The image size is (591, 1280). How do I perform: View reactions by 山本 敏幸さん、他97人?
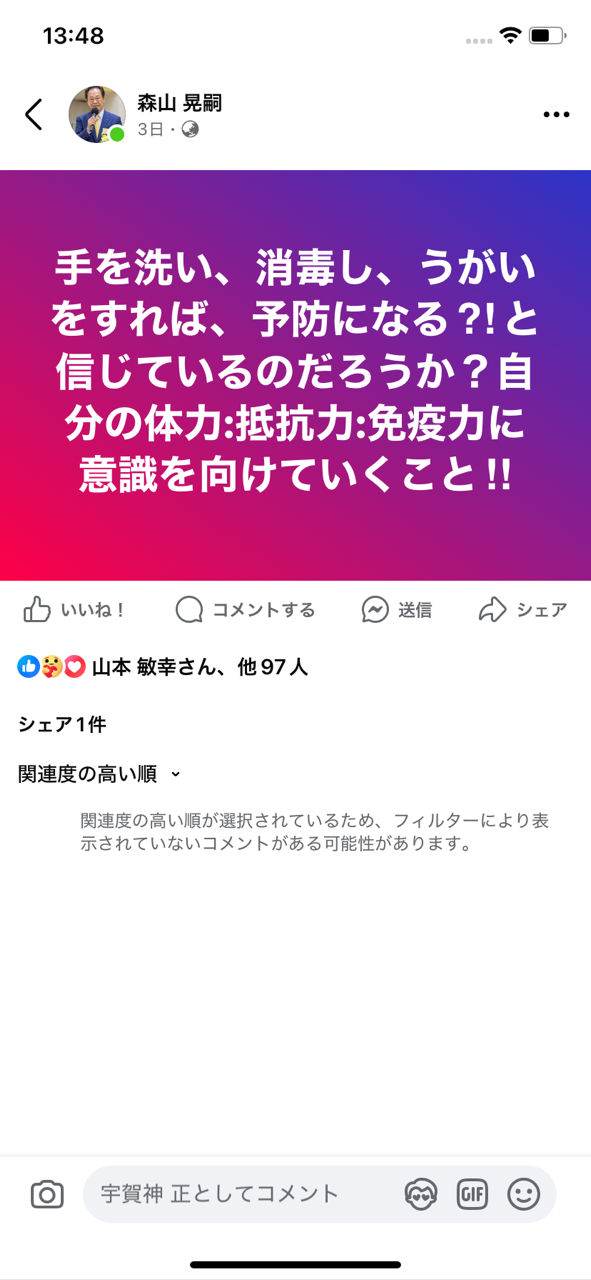pyautogui.click(x=200, y=667)
